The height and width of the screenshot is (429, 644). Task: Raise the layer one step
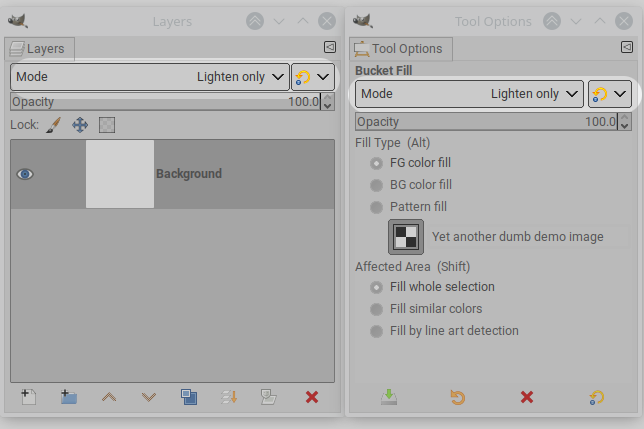[109, 397]
